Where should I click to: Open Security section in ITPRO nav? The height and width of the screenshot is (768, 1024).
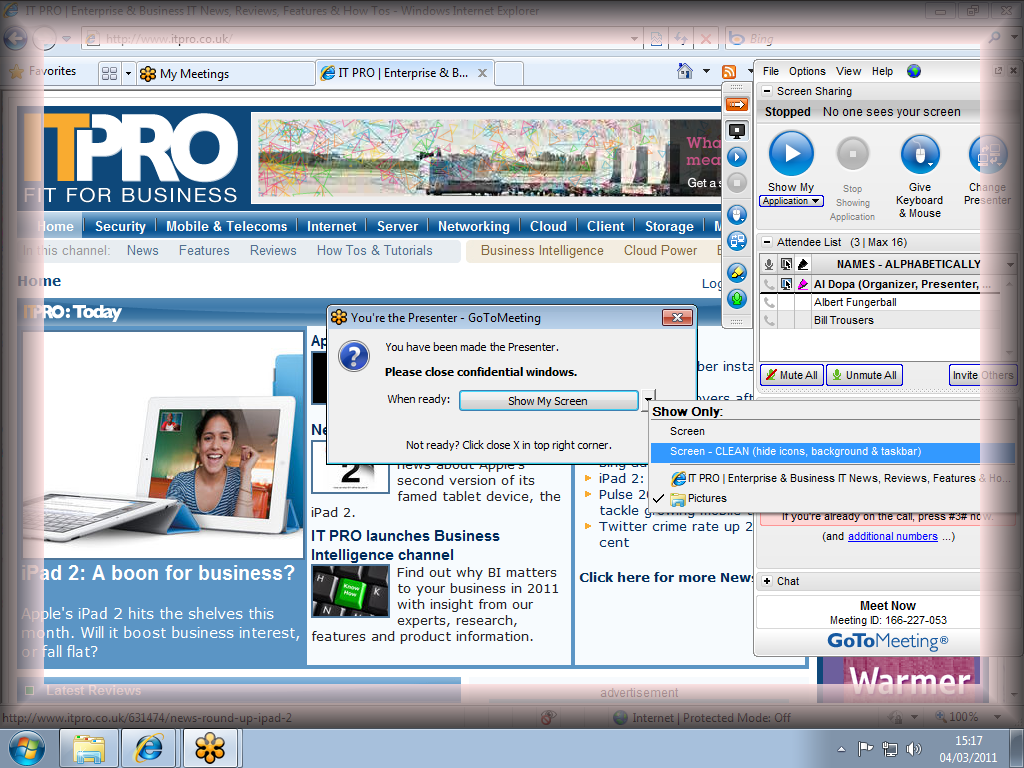click(120, 227)
